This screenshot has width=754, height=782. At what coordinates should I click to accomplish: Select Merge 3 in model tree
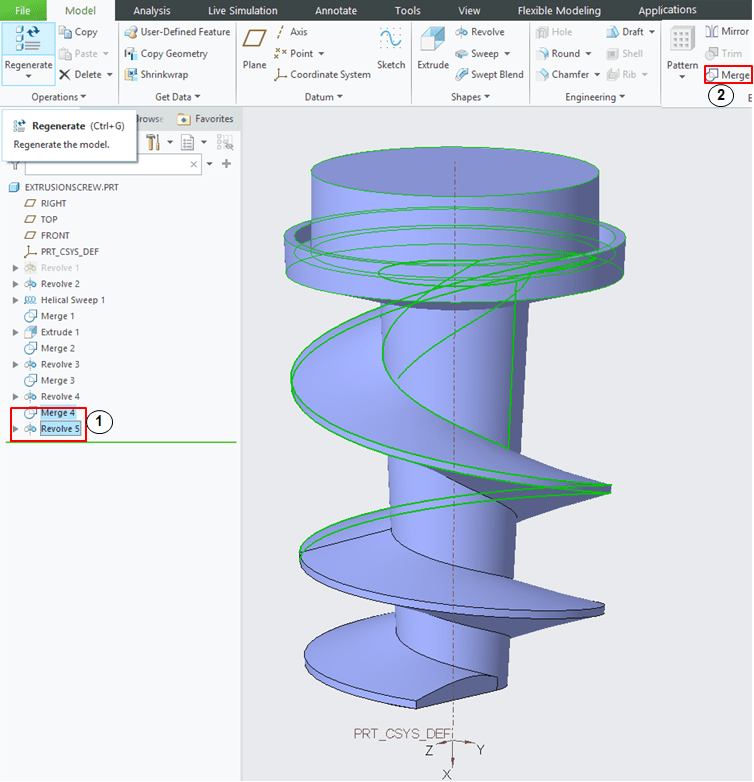(57, 380)
